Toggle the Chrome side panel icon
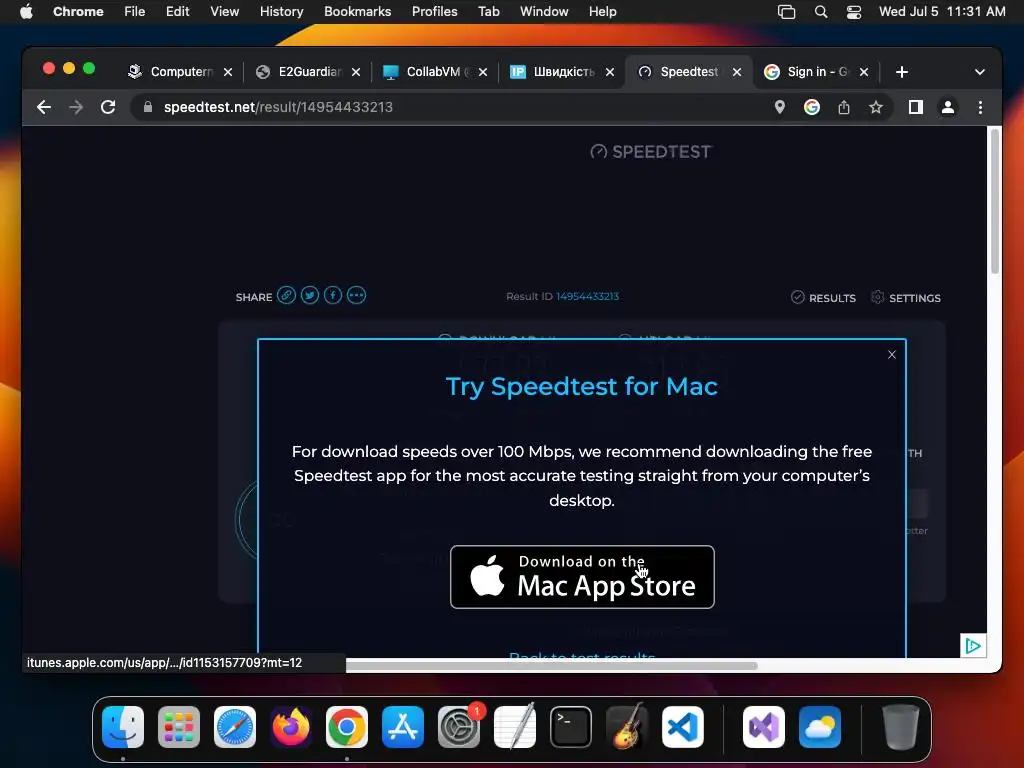This screenshot has height=768, width=1024. click(x=916, y=107)
